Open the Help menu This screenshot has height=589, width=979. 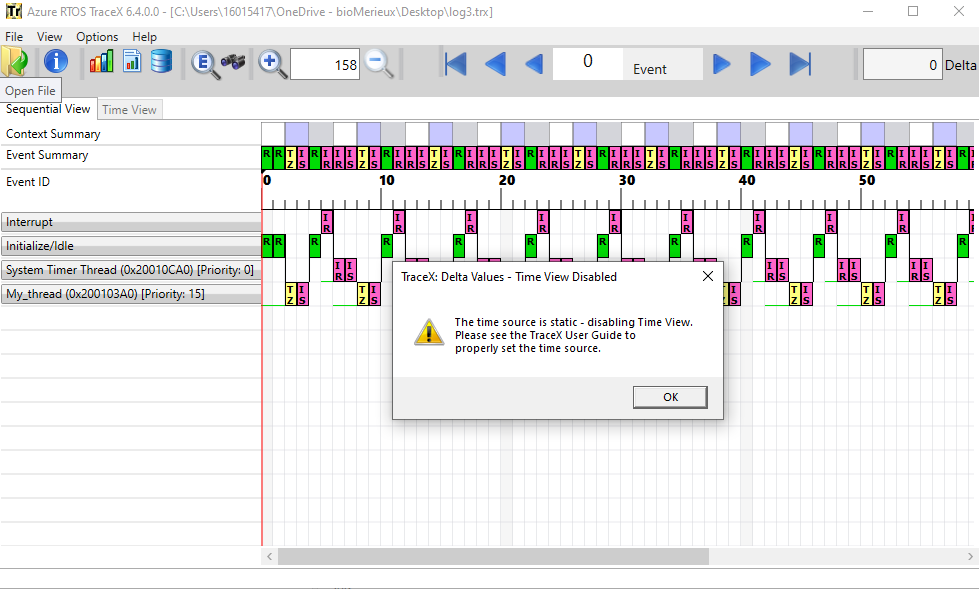pos(144,37)
